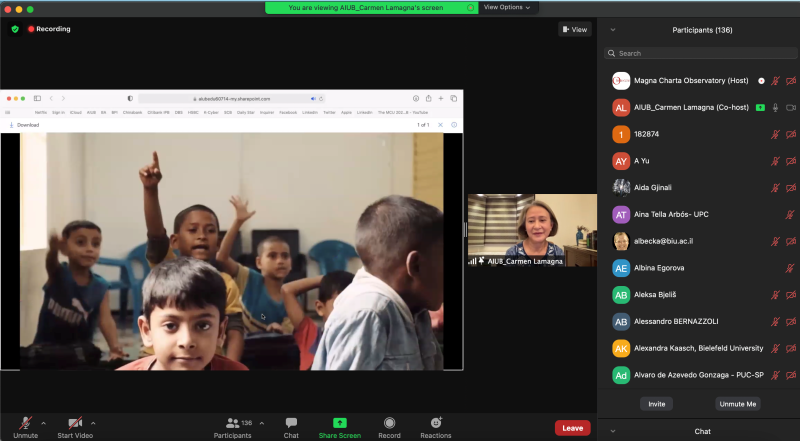Open the View Options dropdown
Viewport: 800px width, 441px height.
tap(508, 7)
